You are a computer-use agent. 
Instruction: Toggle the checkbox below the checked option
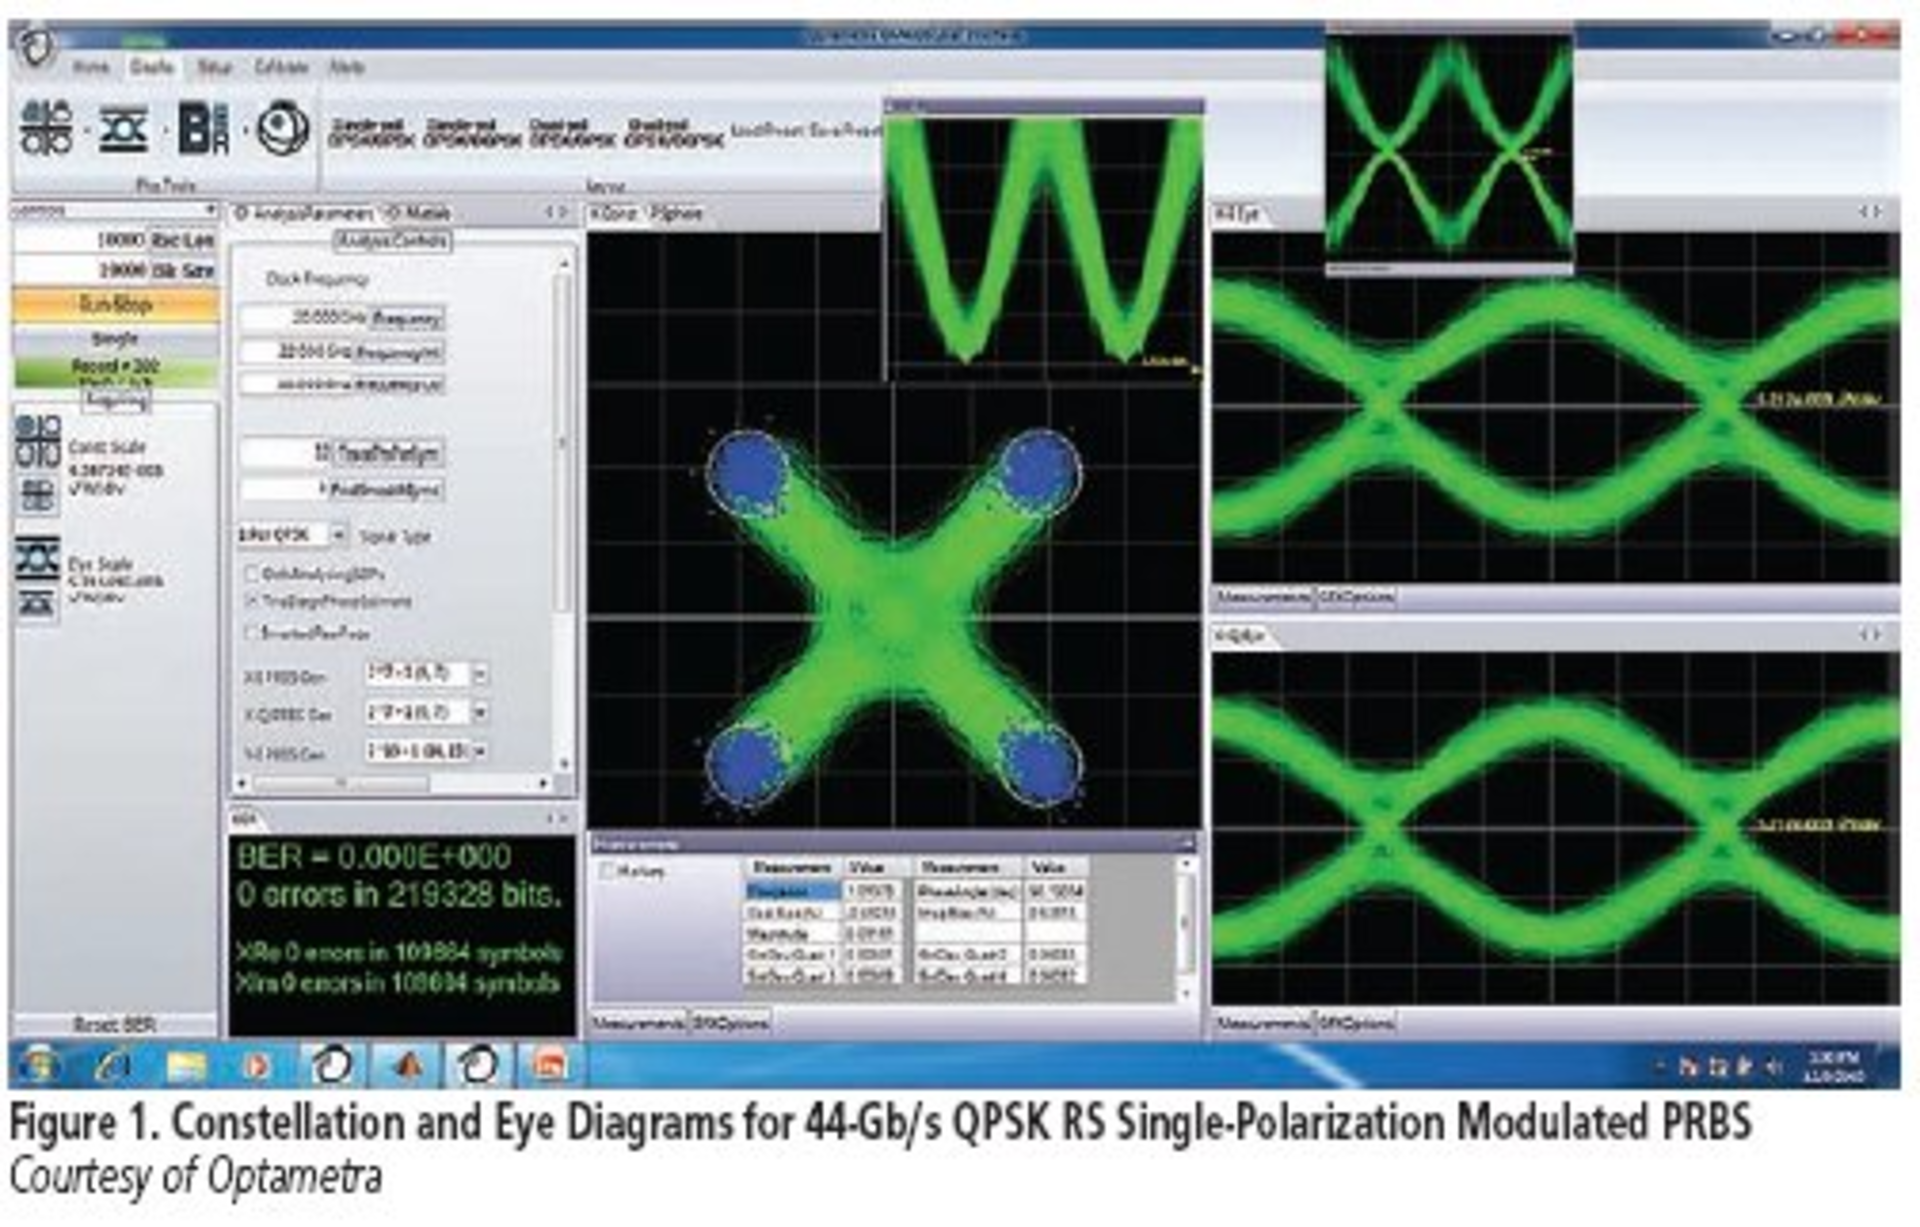[252, 633]
